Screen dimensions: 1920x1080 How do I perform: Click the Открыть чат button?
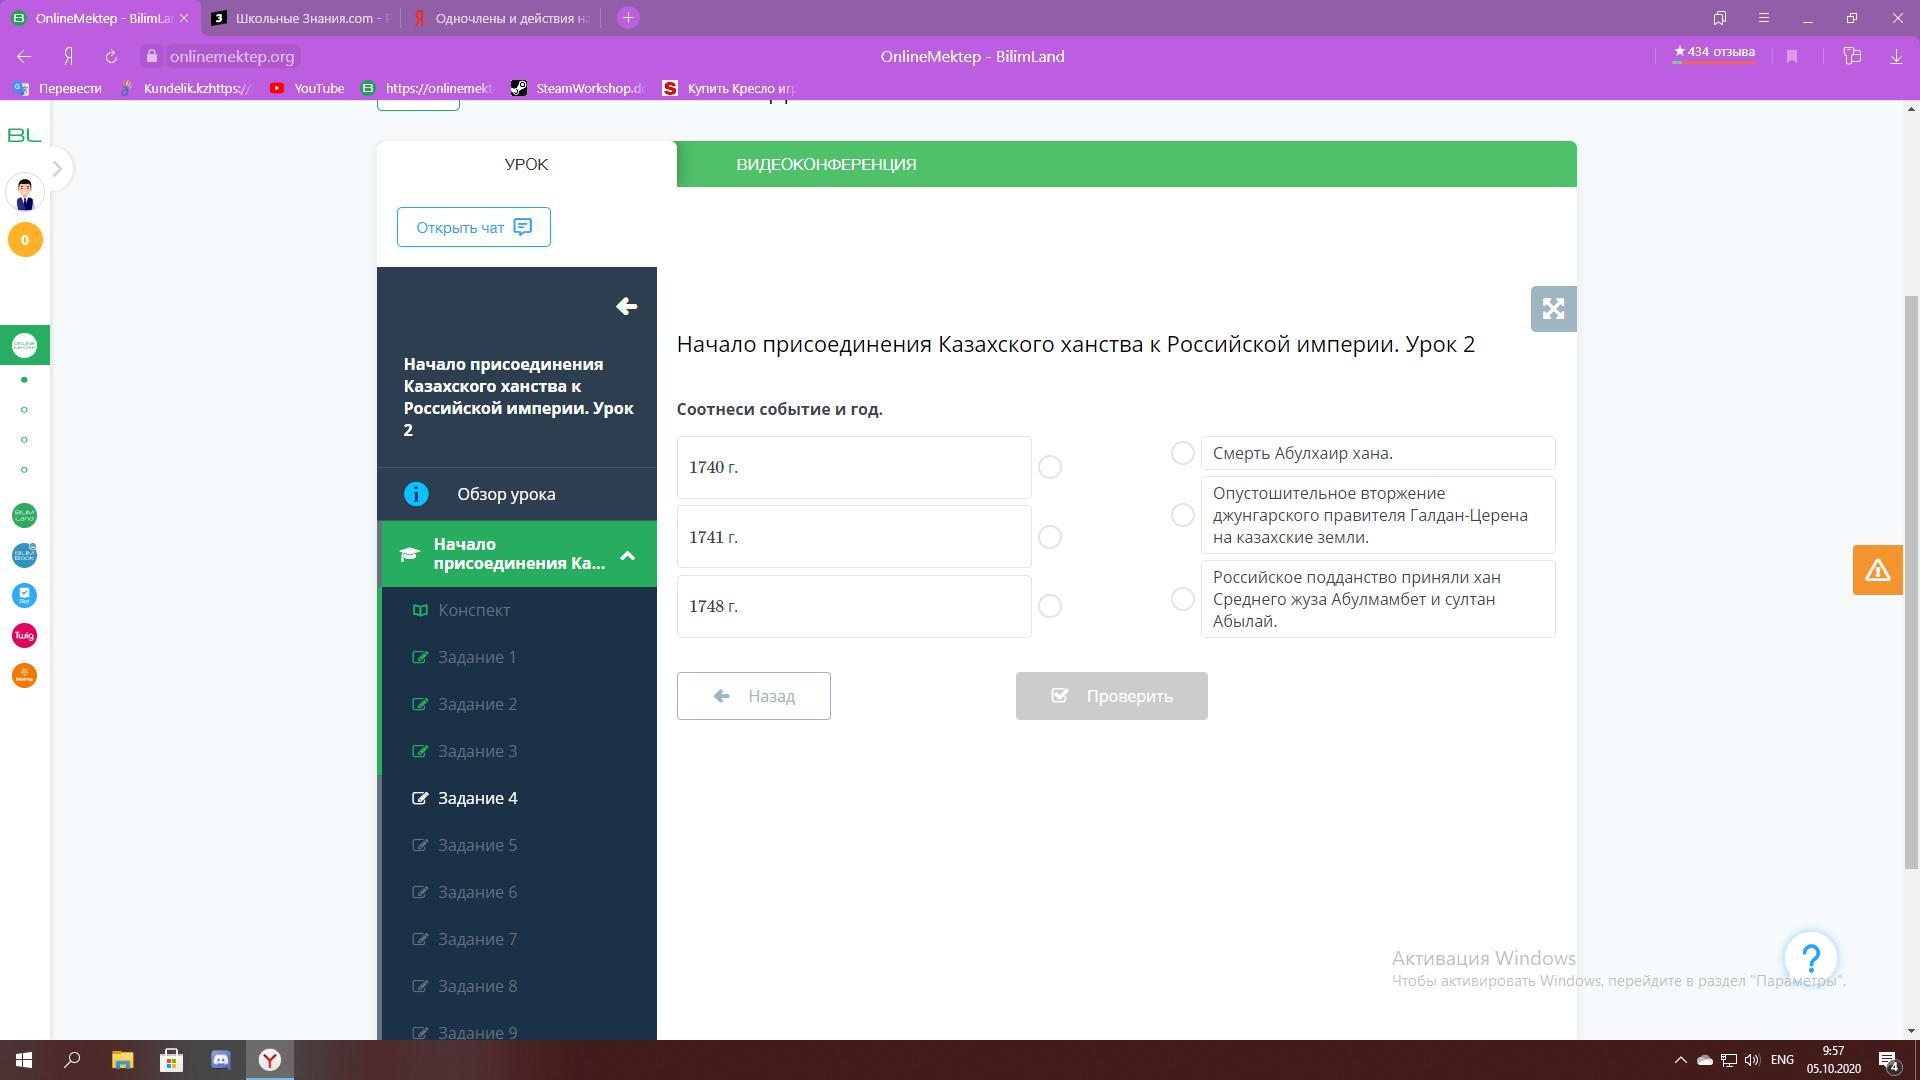(473, 227)
